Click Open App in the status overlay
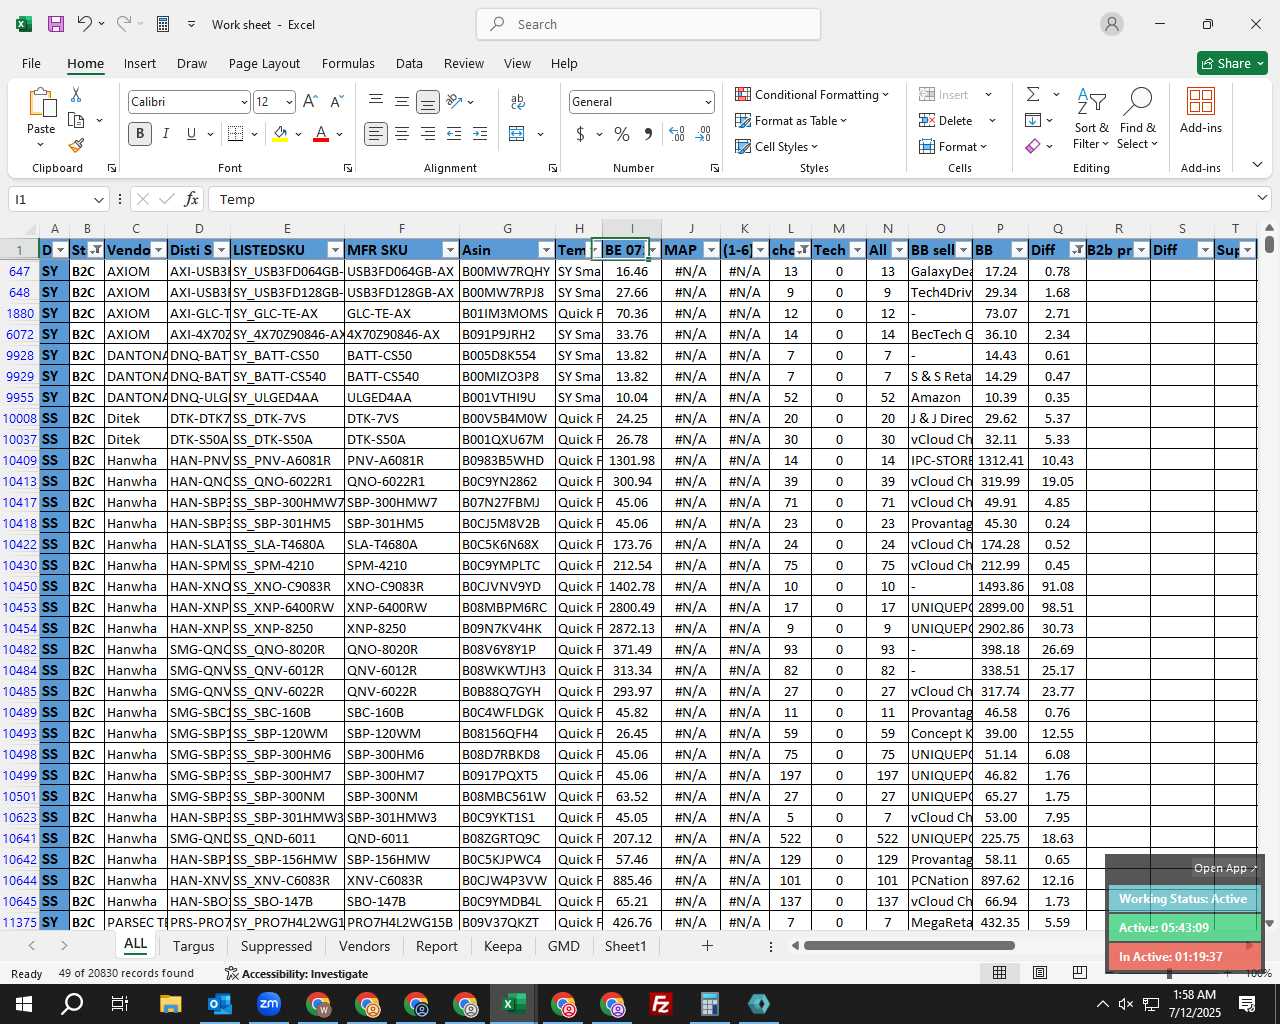1280x1024 pixels. click(1225, 868)
